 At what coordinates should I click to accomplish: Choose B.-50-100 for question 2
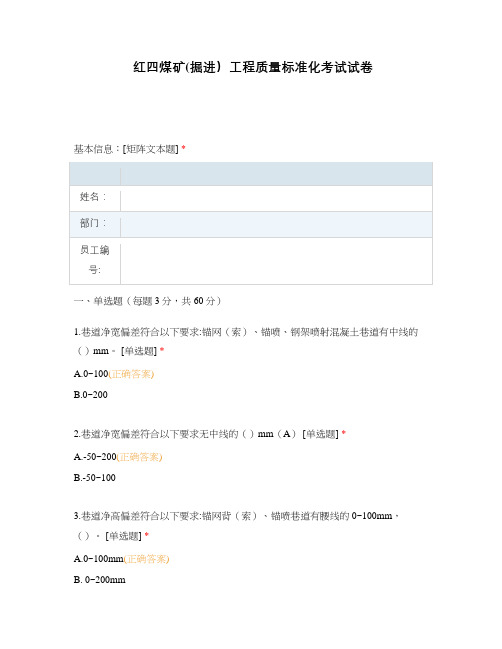click(95, 477)
